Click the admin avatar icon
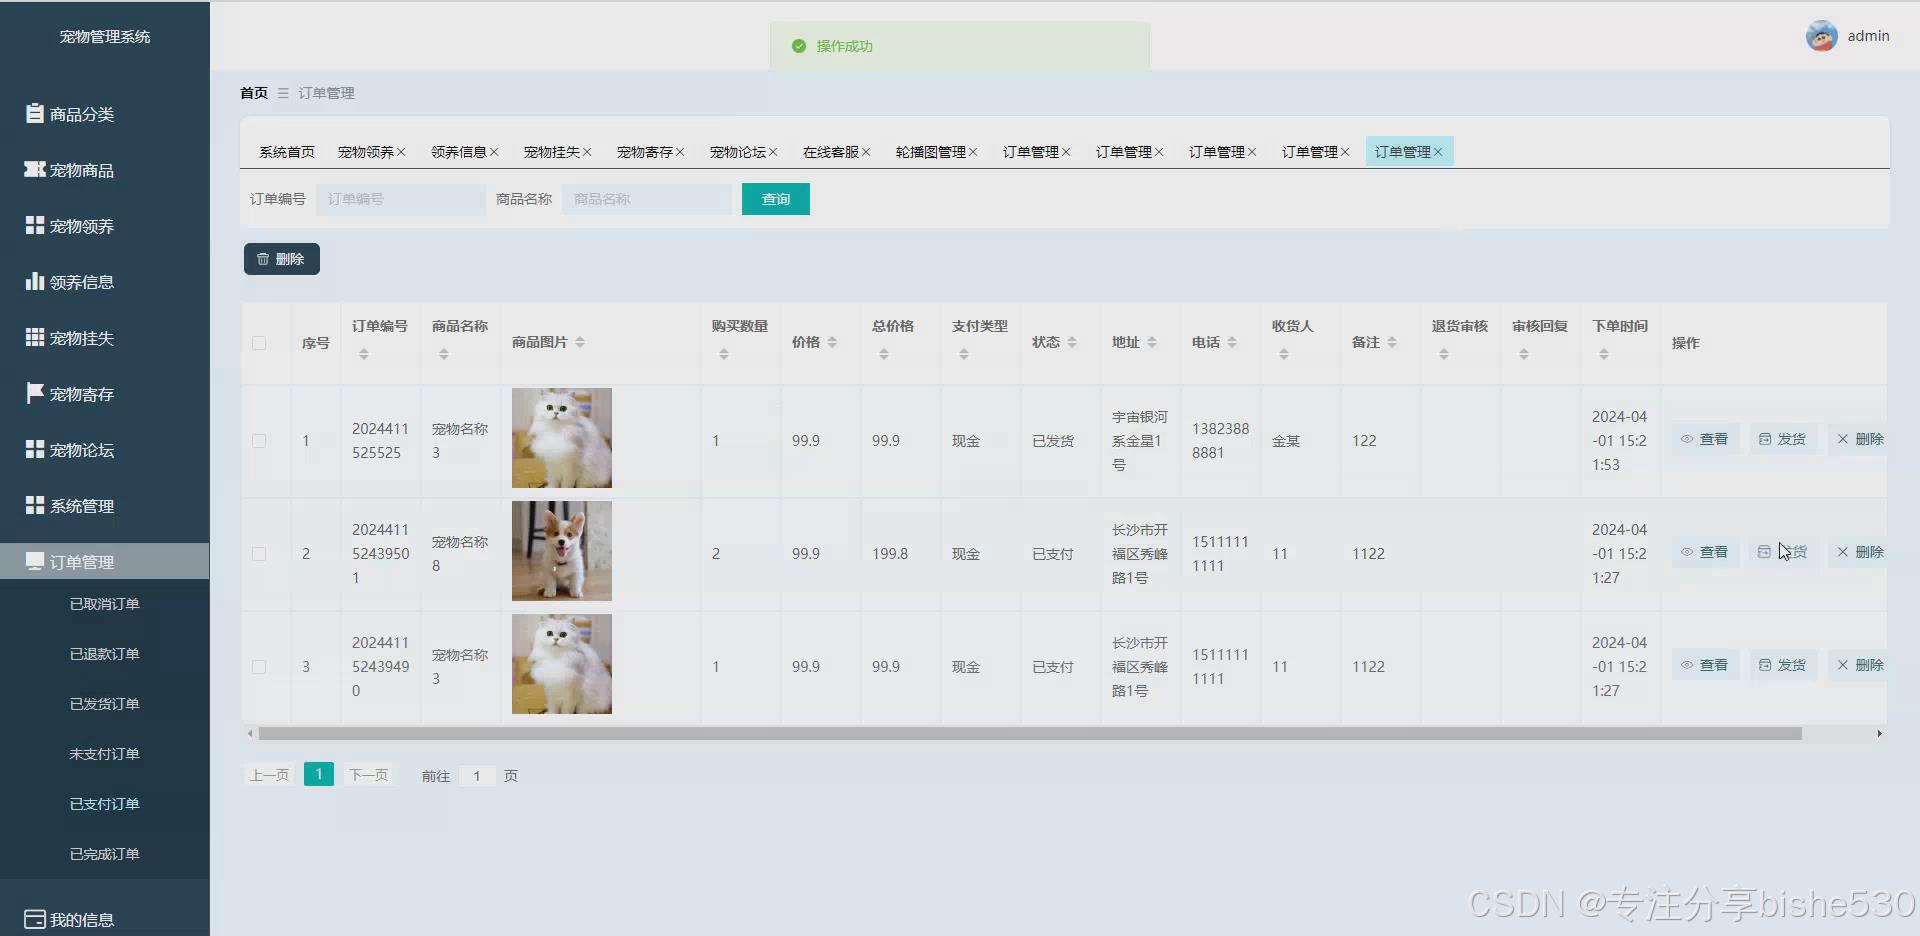 pyautogui.click(x=1821, y=36)
